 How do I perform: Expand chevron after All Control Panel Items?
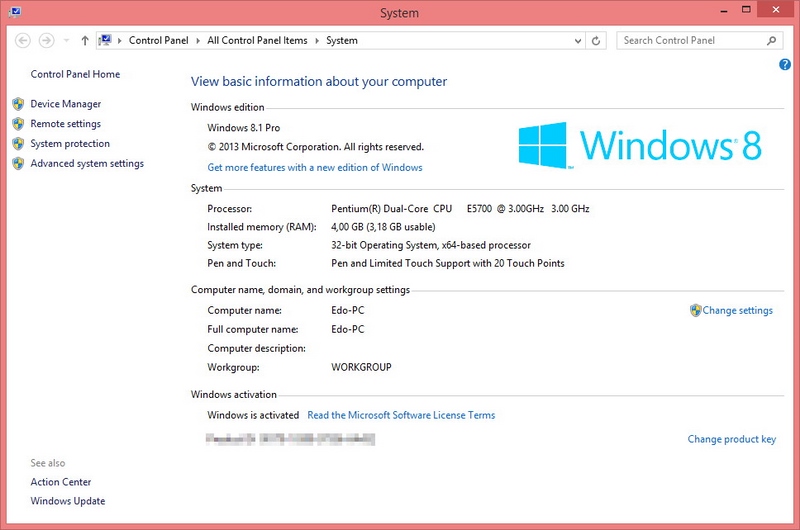[x=317, y=41]
